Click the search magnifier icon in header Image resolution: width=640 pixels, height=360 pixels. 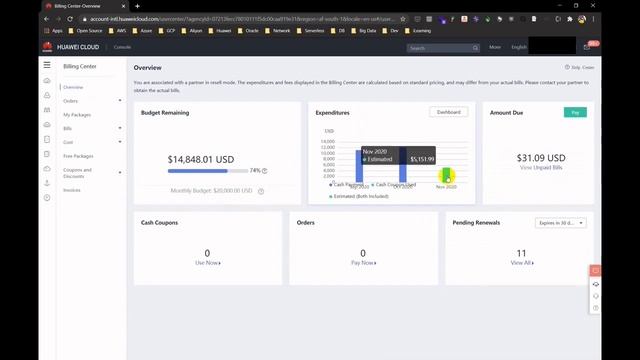[x=475, y=48]
